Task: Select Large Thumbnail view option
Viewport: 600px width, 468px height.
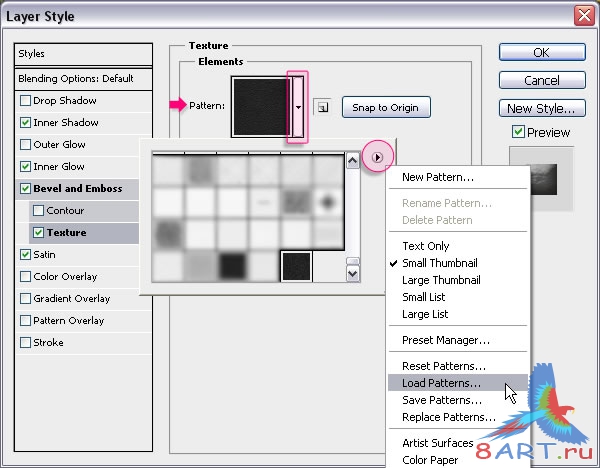Action: [x=458, y=280]
